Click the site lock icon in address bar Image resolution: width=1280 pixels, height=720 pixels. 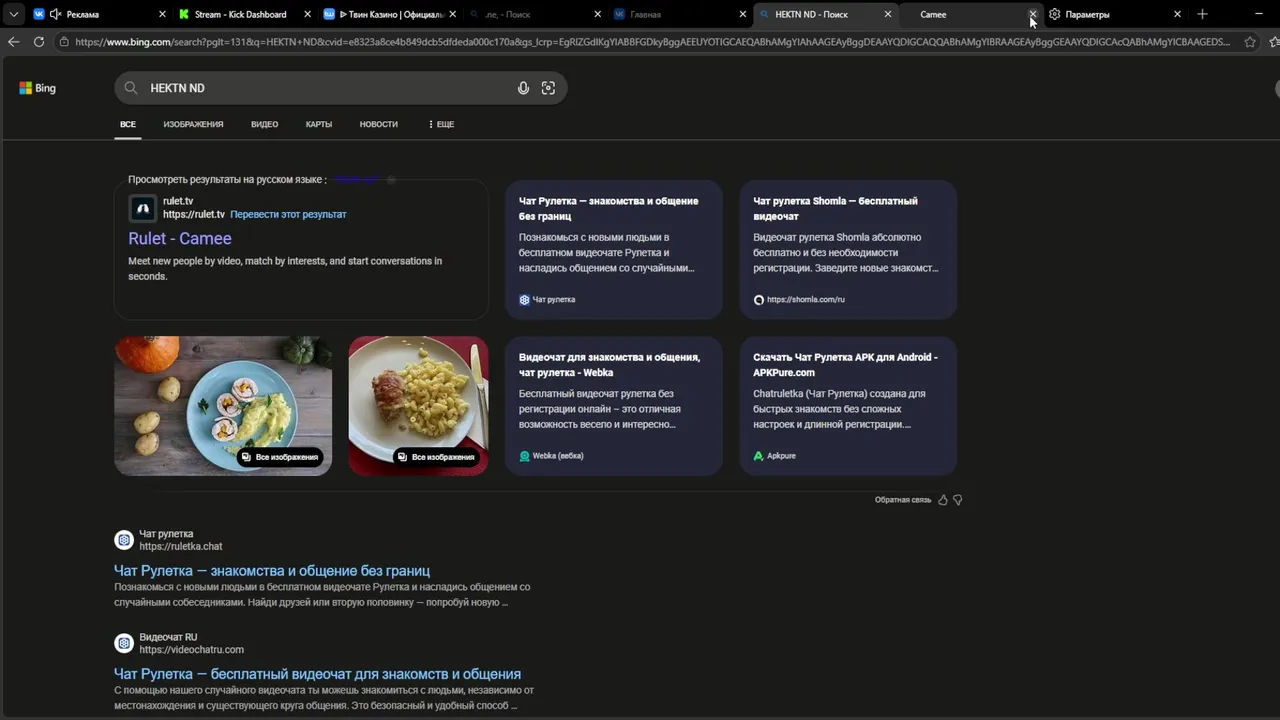click(64, 42)
